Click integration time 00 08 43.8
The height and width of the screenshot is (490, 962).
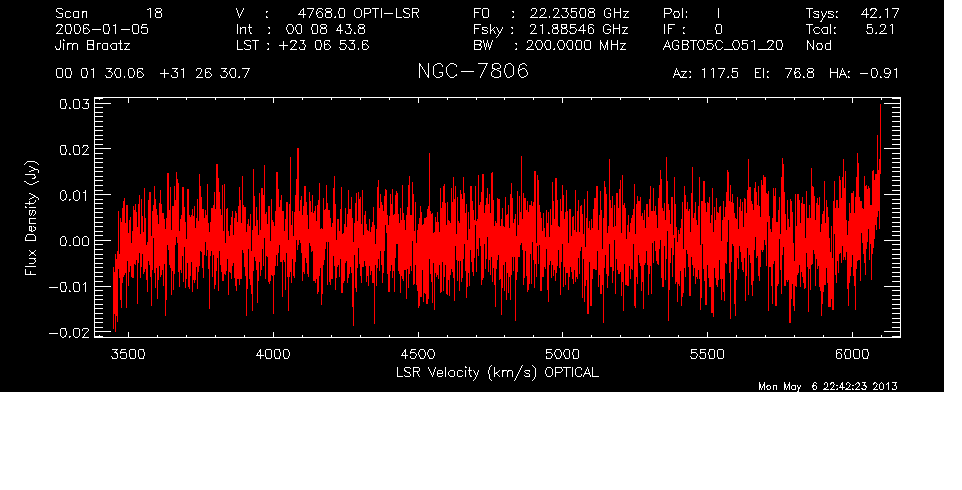[325, 29]
